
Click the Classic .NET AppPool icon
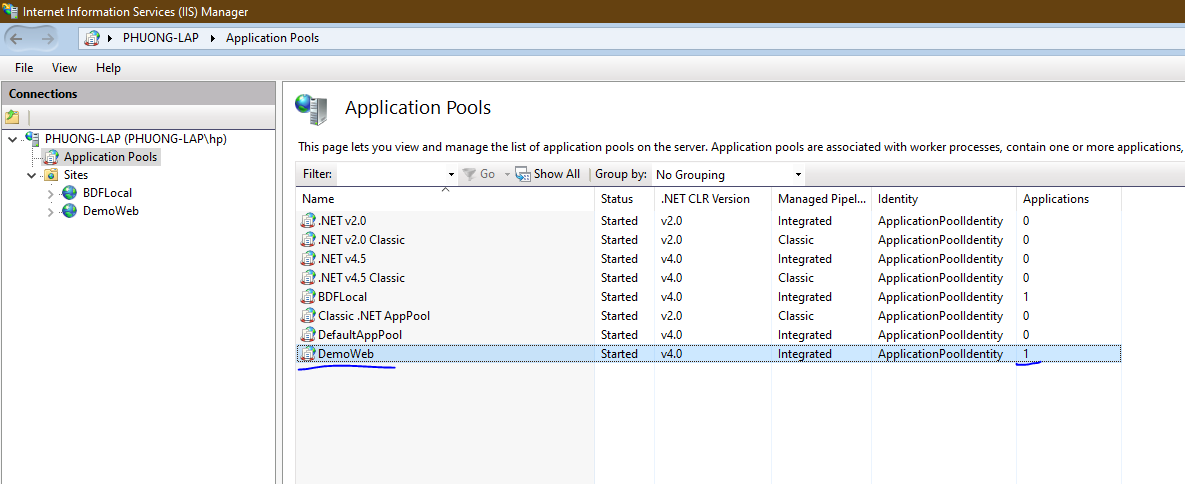pyautogui.click(x=308, y=315)
